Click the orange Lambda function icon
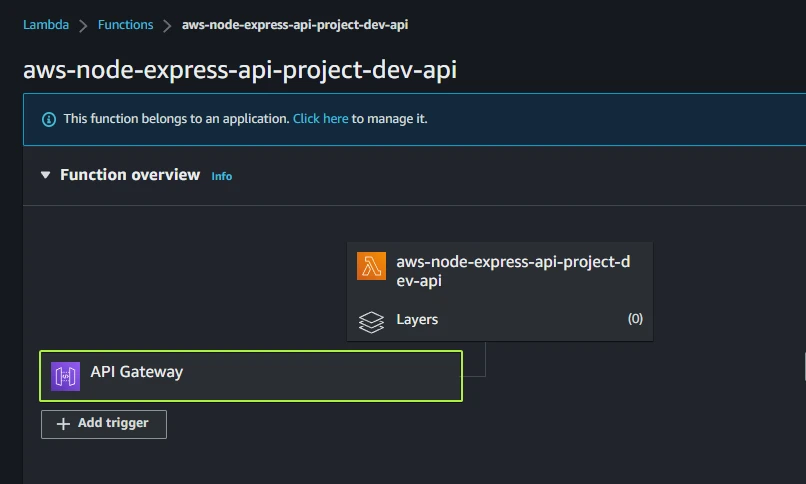Image resolution: width=806 pixels, height=484 pixels. [372, 267]
